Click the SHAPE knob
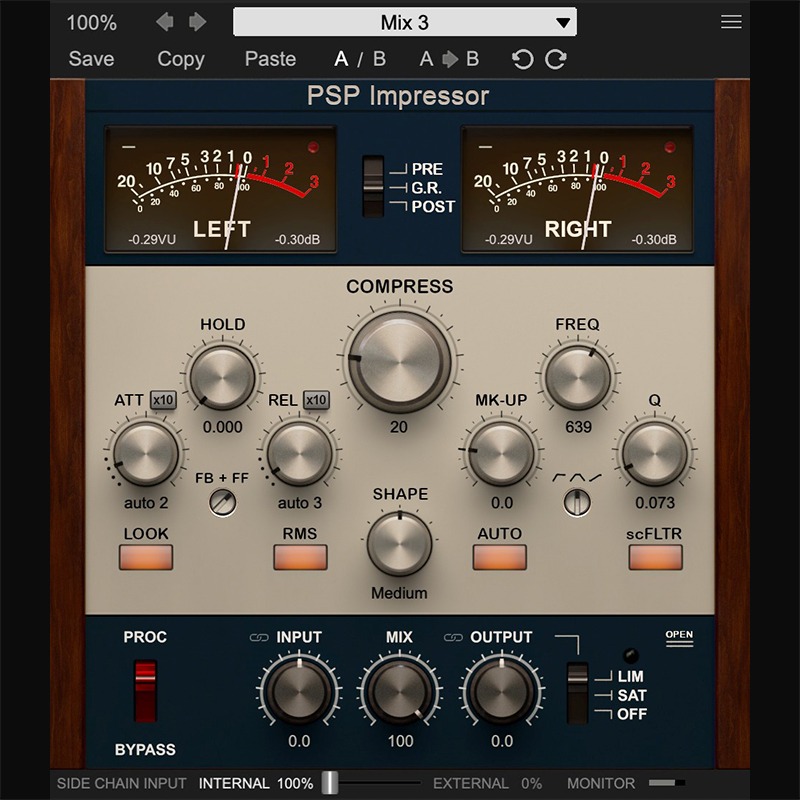Screen dimensions: 800x800 click(x=399, y=543)
